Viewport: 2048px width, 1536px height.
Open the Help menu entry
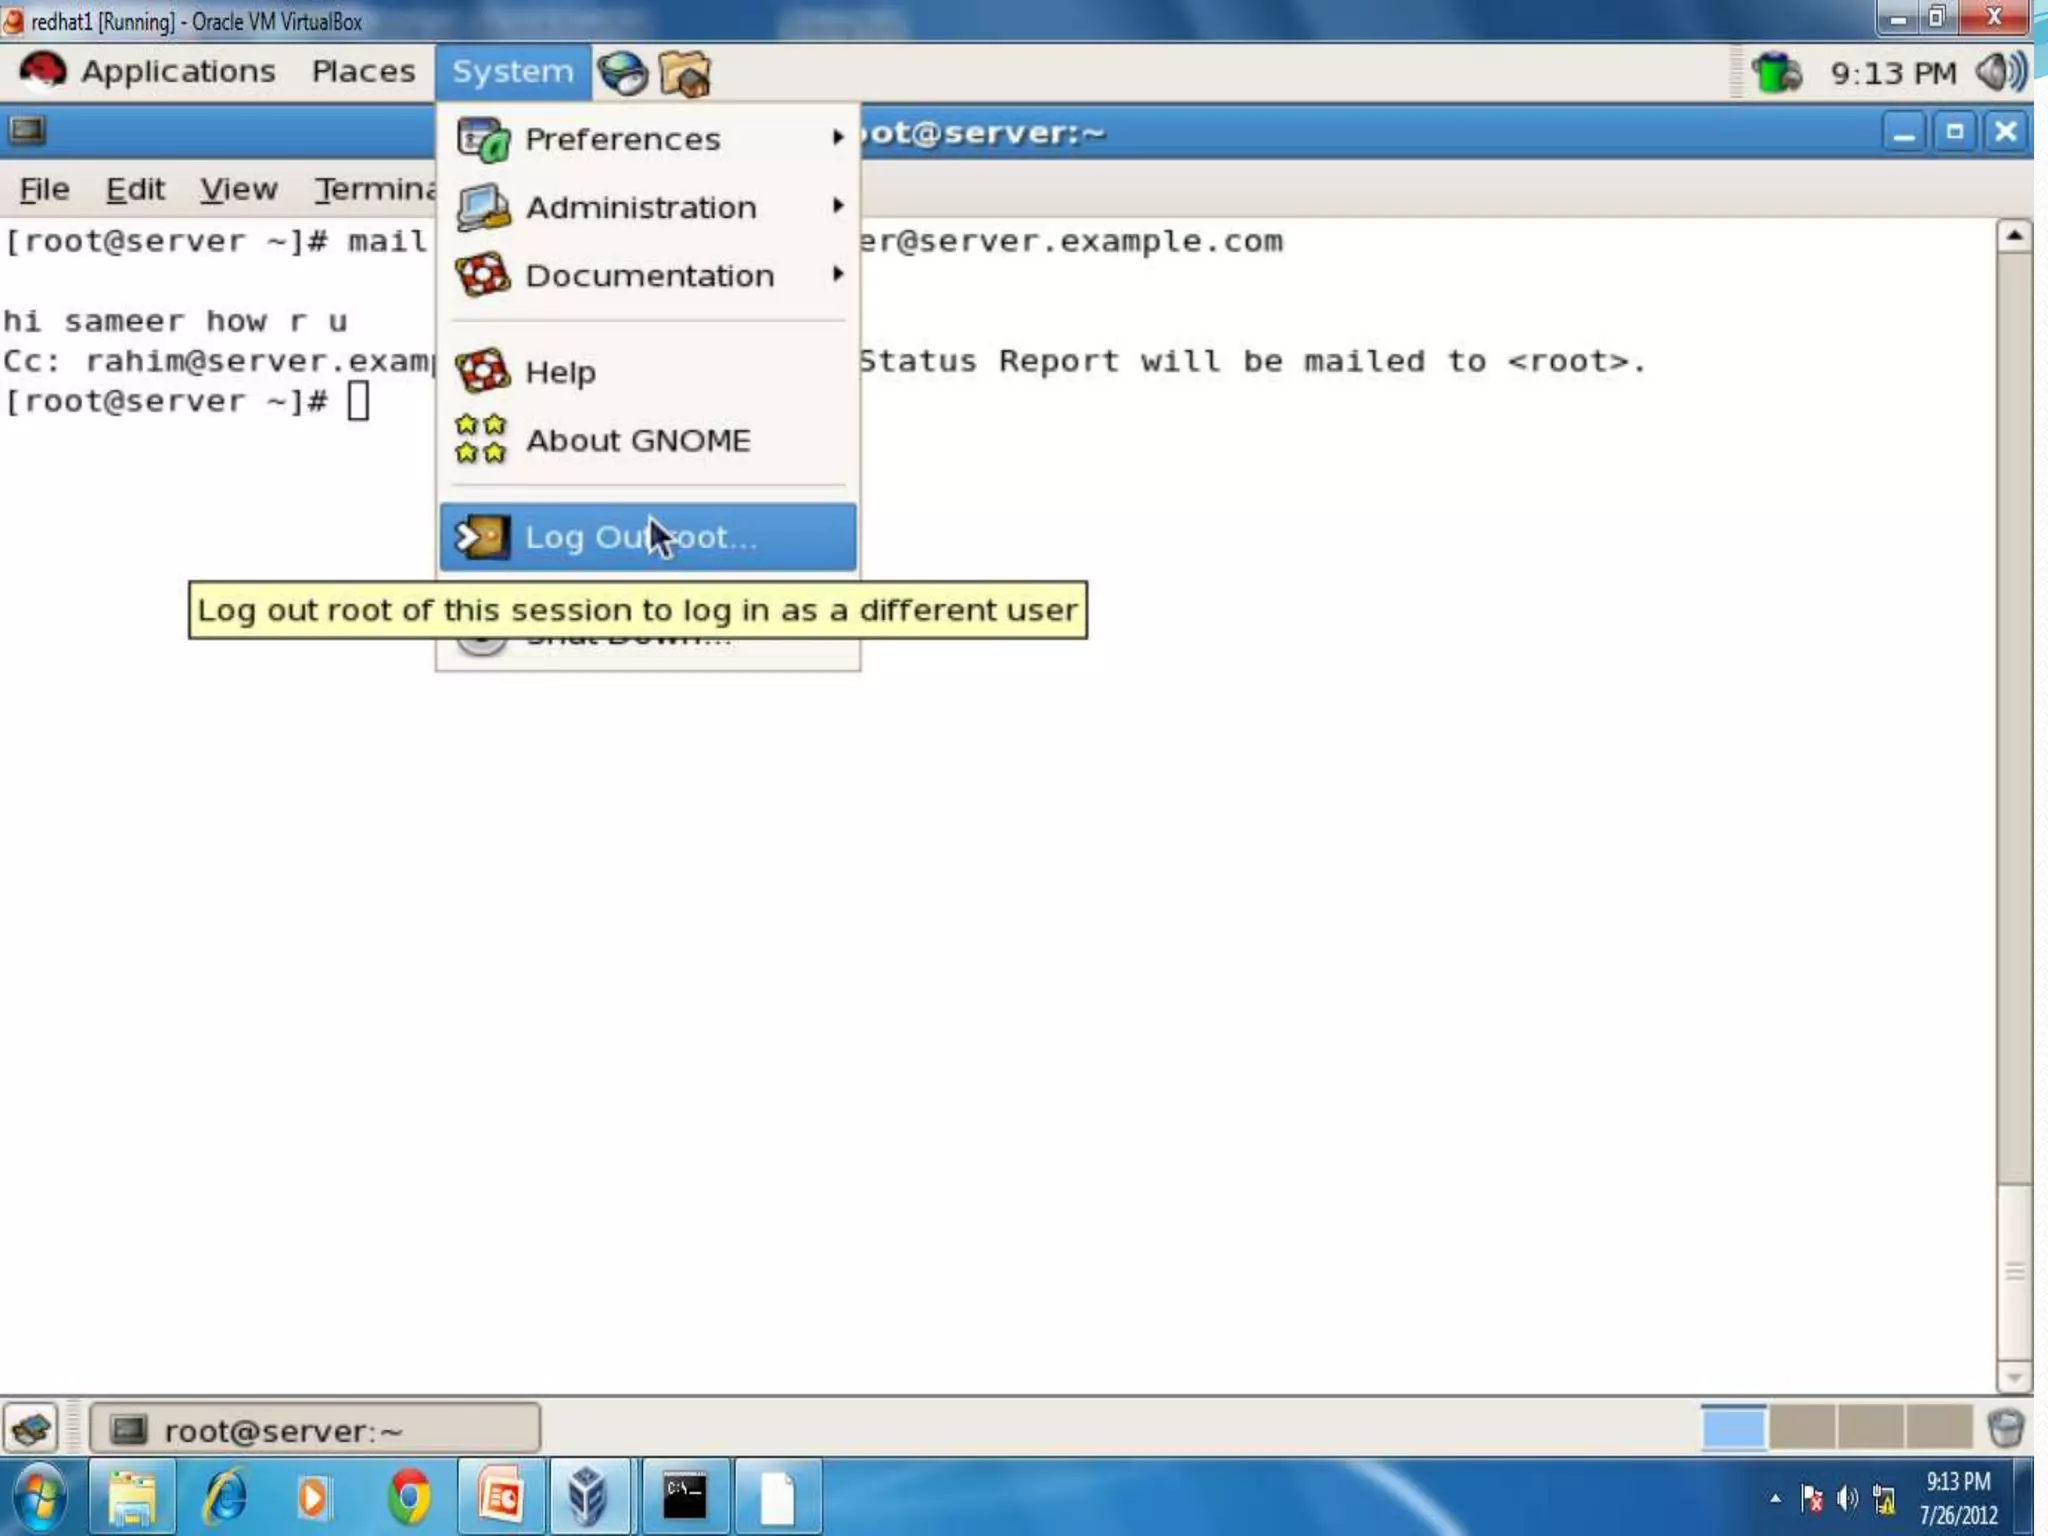tap(559, 372)
